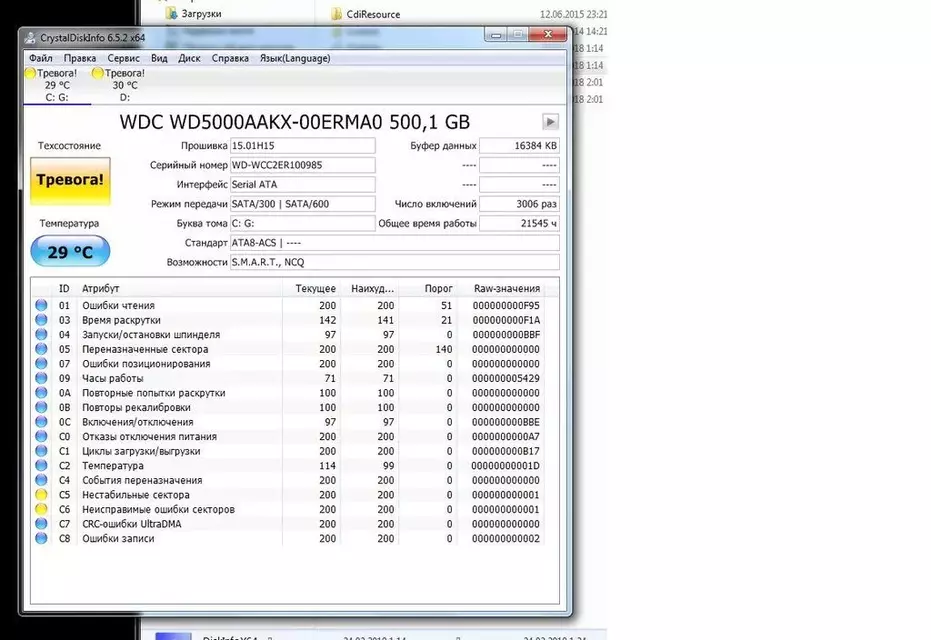Open the Язык(Language) menu
The width and height of the screenshot is (931, 640).
(x=295, y=58)
